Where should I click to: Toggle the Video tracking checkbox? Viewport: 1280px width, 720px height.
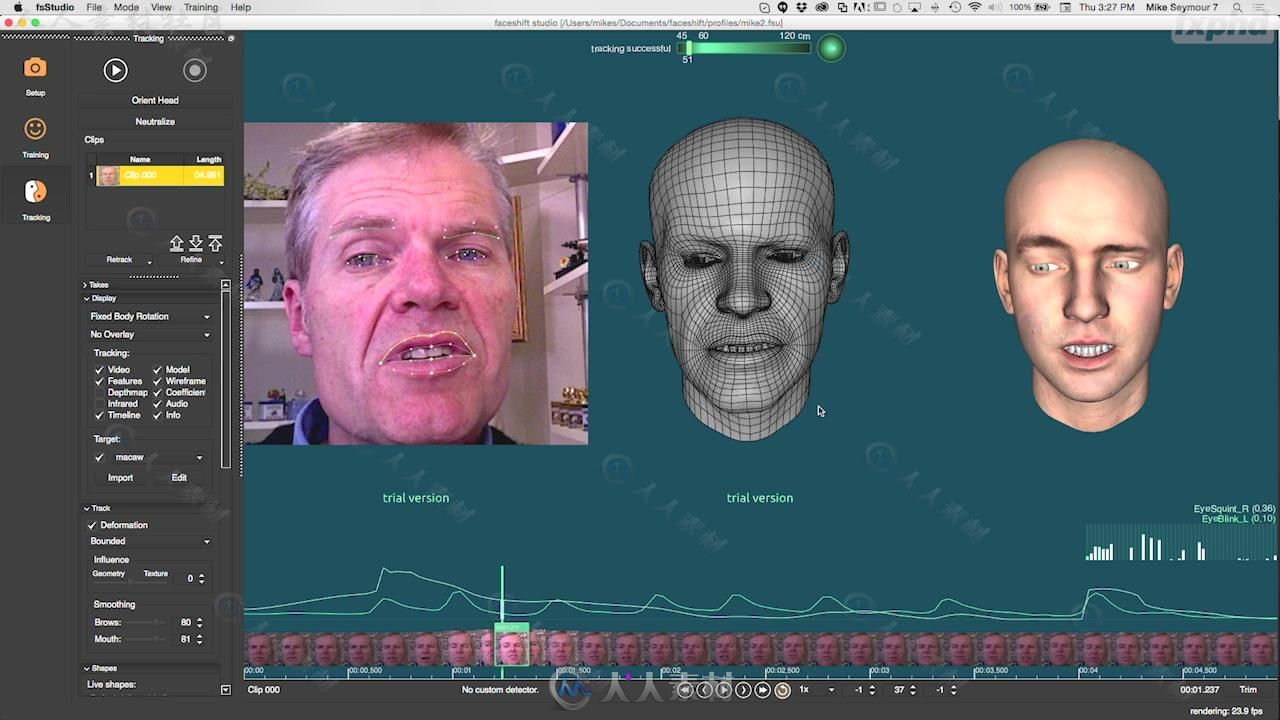pyautogui.click(x=99, y=370)
